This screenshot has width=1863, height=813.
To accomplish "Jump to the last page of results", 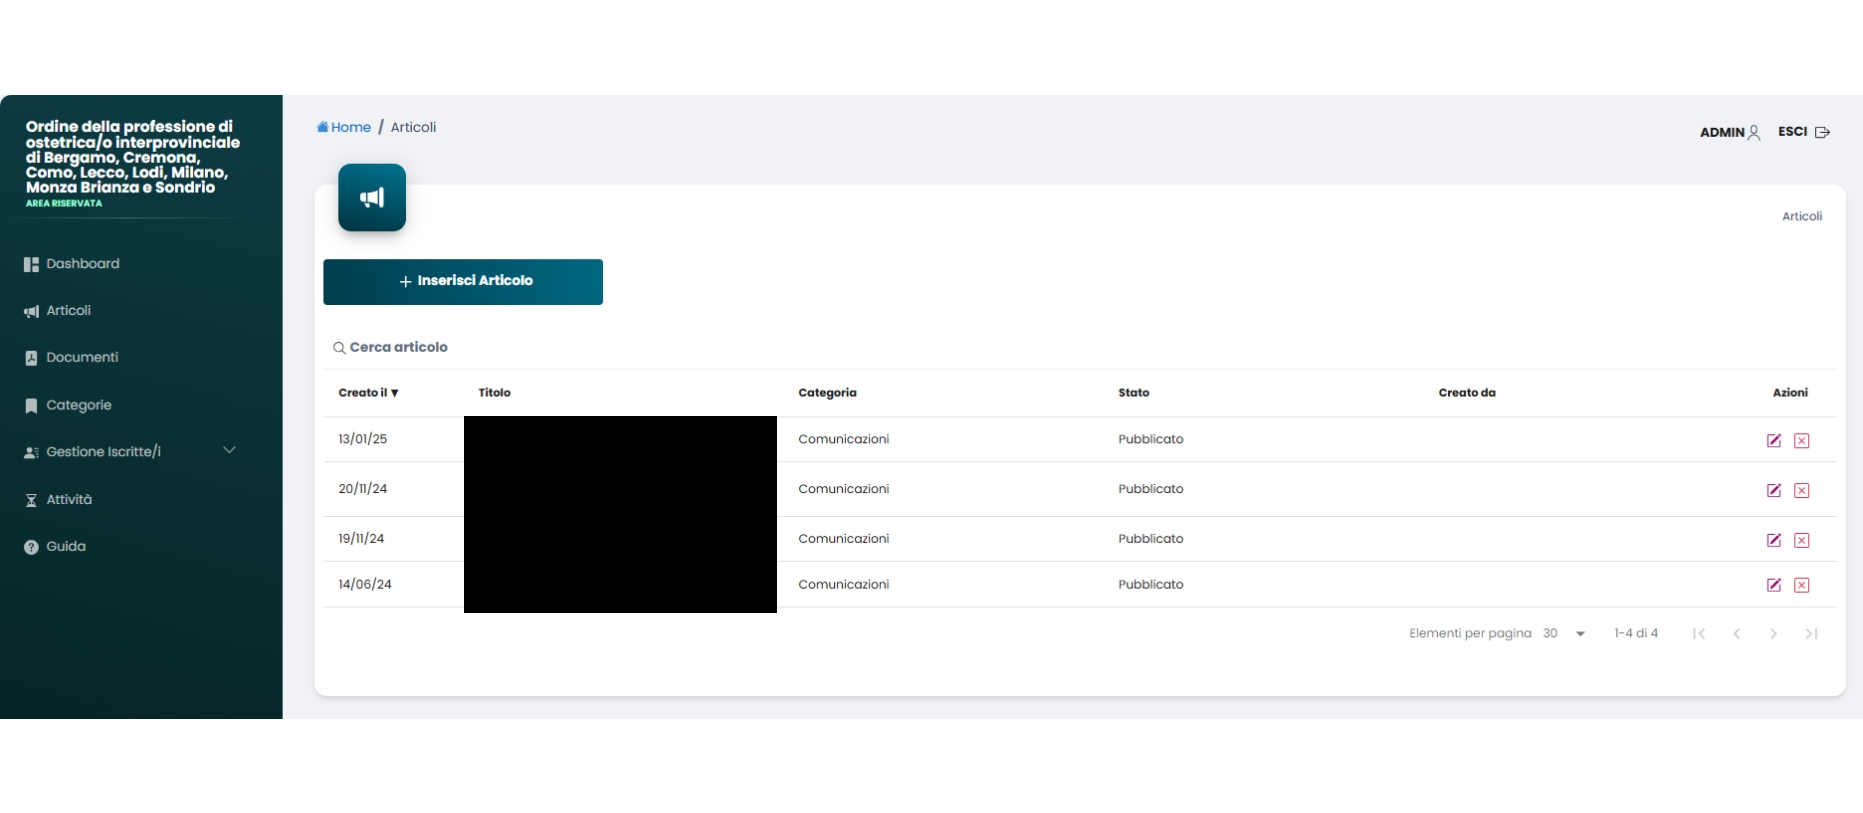I will pos(1811,634).
